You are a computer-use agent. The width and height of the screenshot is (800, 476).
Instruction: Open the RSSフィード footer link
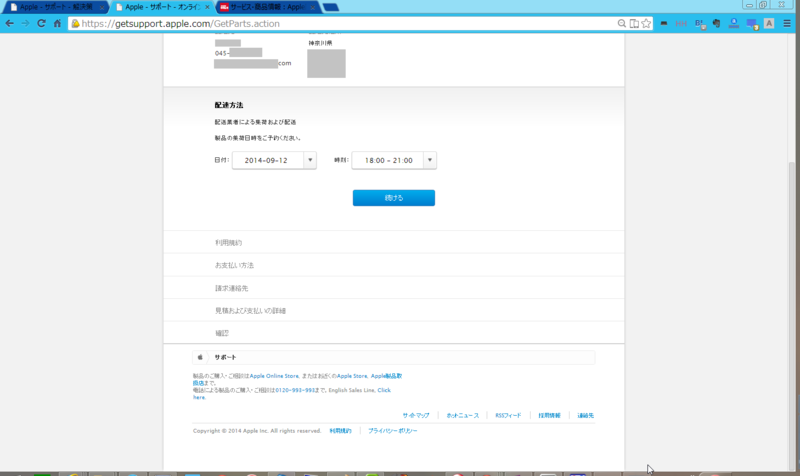click(x=508, y=415)
